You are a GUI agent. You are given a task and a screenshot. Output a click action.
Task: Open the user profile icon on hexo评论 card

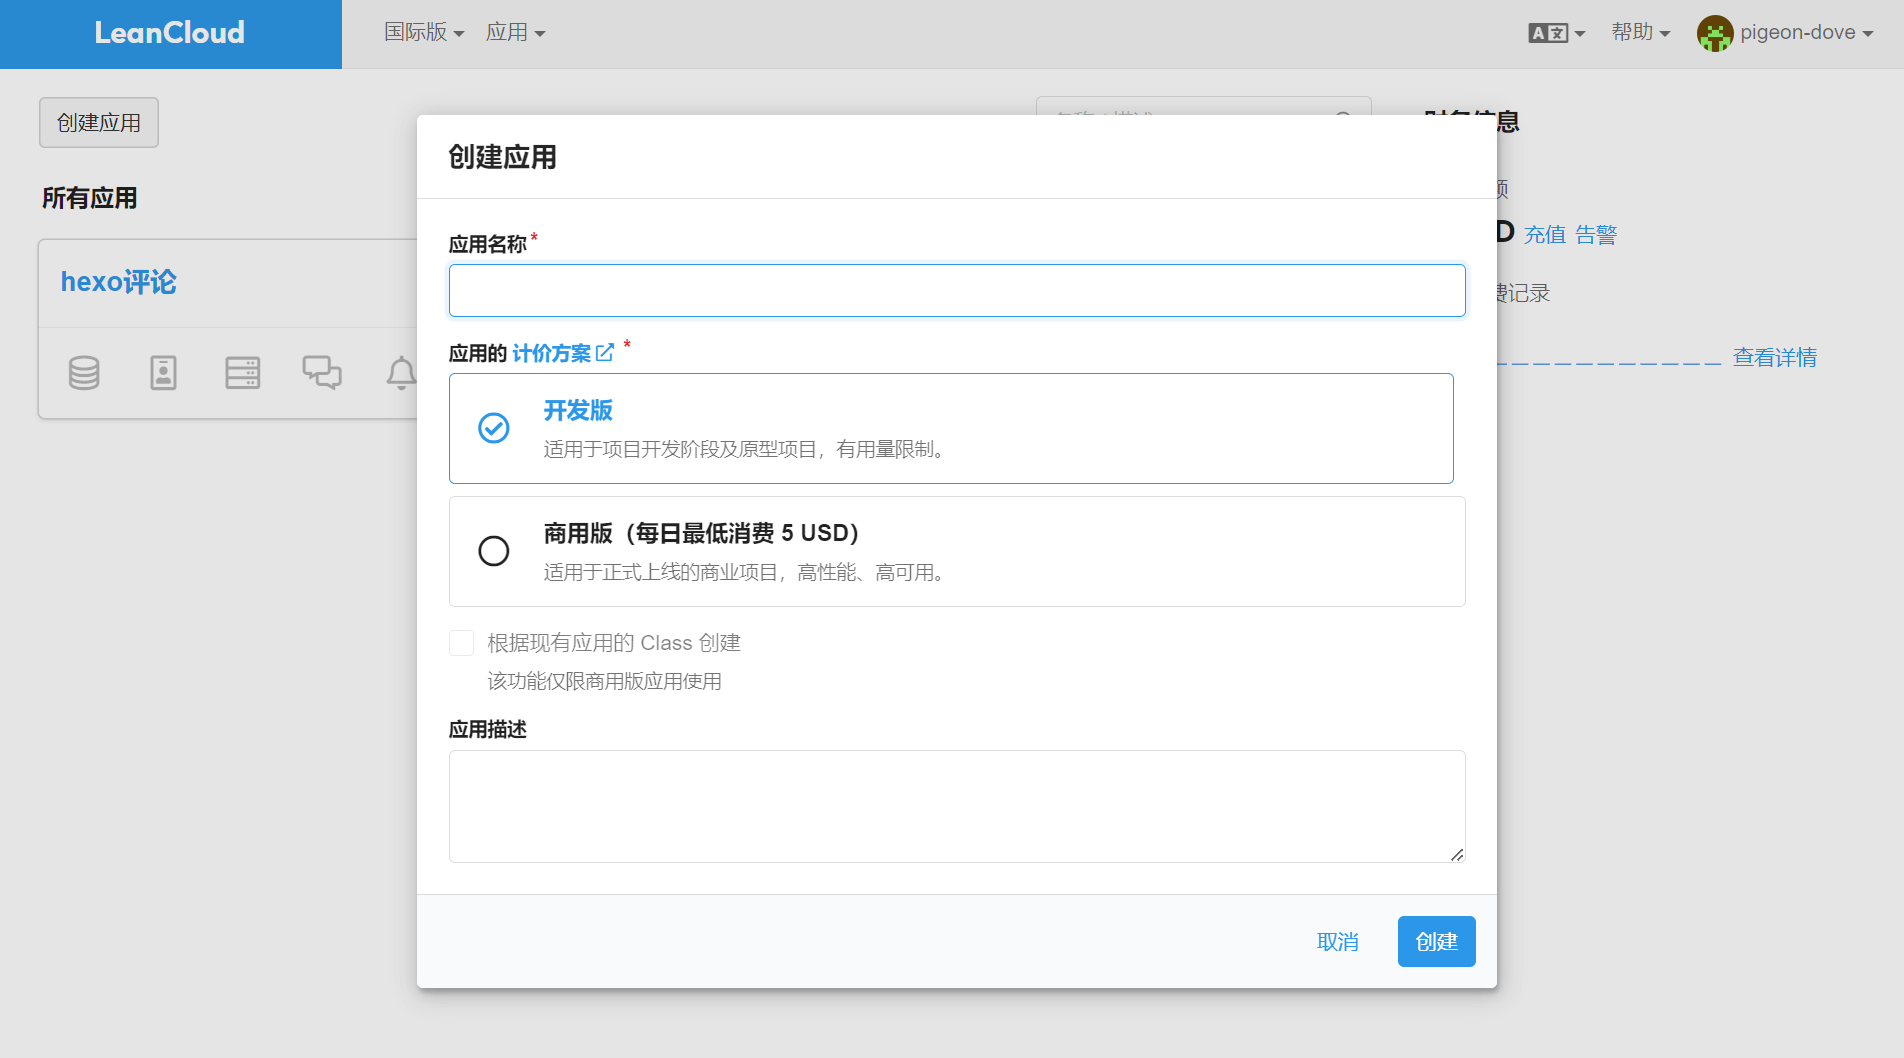(x=163, y=373)
